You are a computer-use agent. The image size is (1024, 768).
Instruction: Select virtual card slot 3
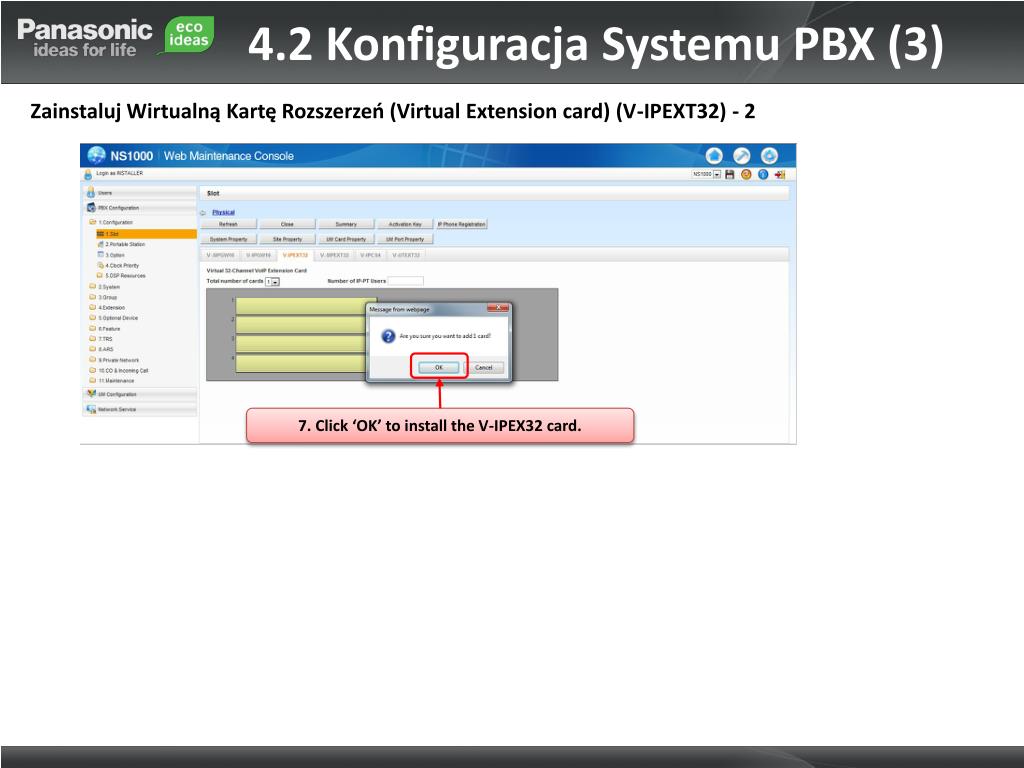click(301, 344)
